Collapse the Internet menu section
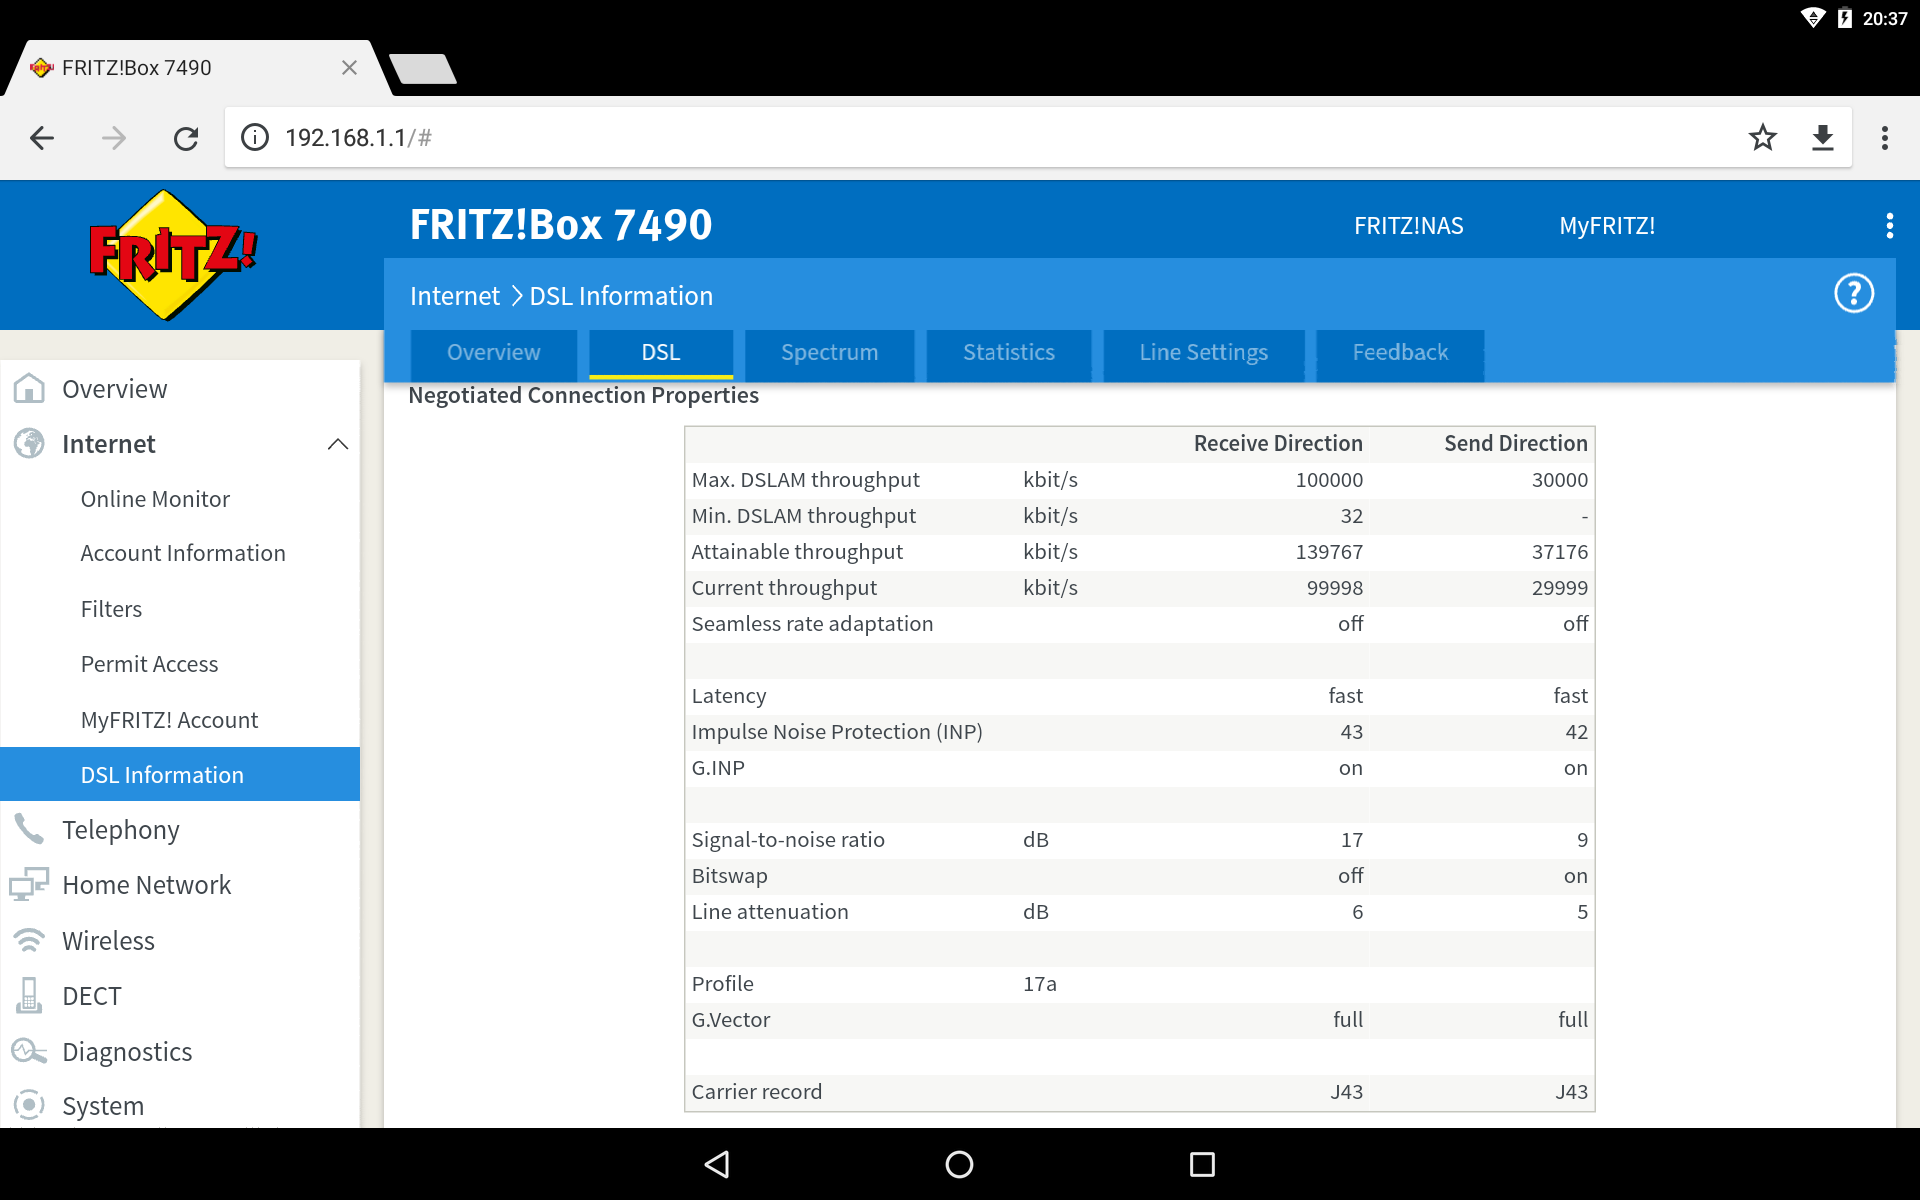The height and width of the screenshot is (1200, 1920). pyautogui.click(x=337, y=444)
